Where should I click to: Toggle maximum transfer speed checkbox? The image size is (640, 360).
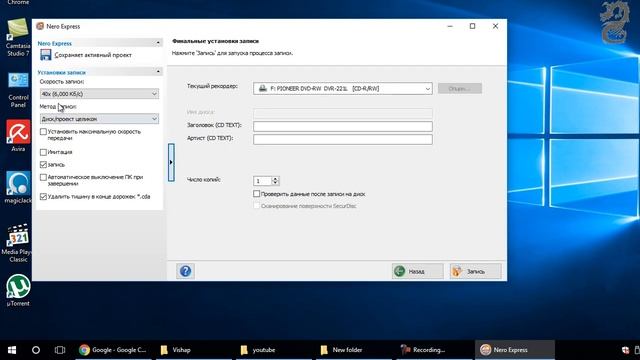pos(43,132)
